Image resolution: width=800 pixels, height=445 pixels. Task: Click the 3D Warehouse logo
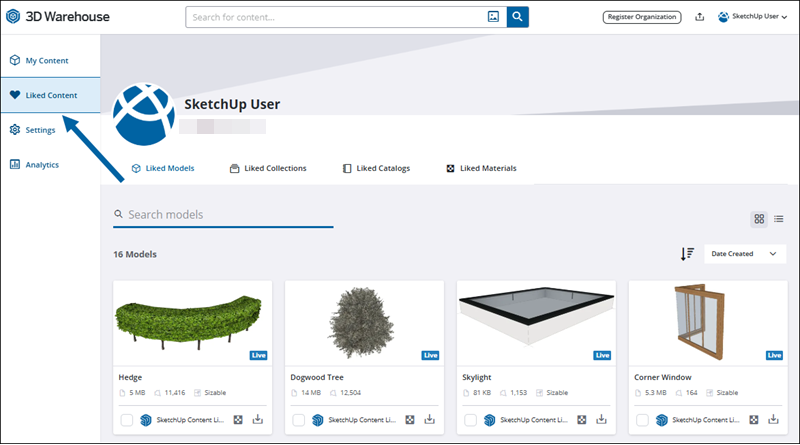(58, 16)
